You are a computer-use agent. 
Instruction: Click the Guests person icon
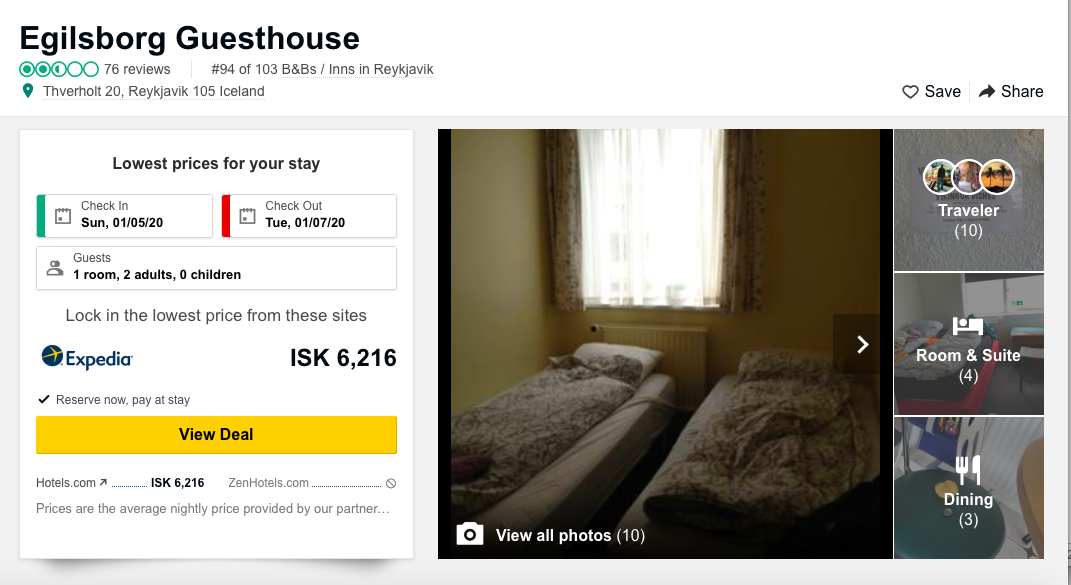(55, 268)
